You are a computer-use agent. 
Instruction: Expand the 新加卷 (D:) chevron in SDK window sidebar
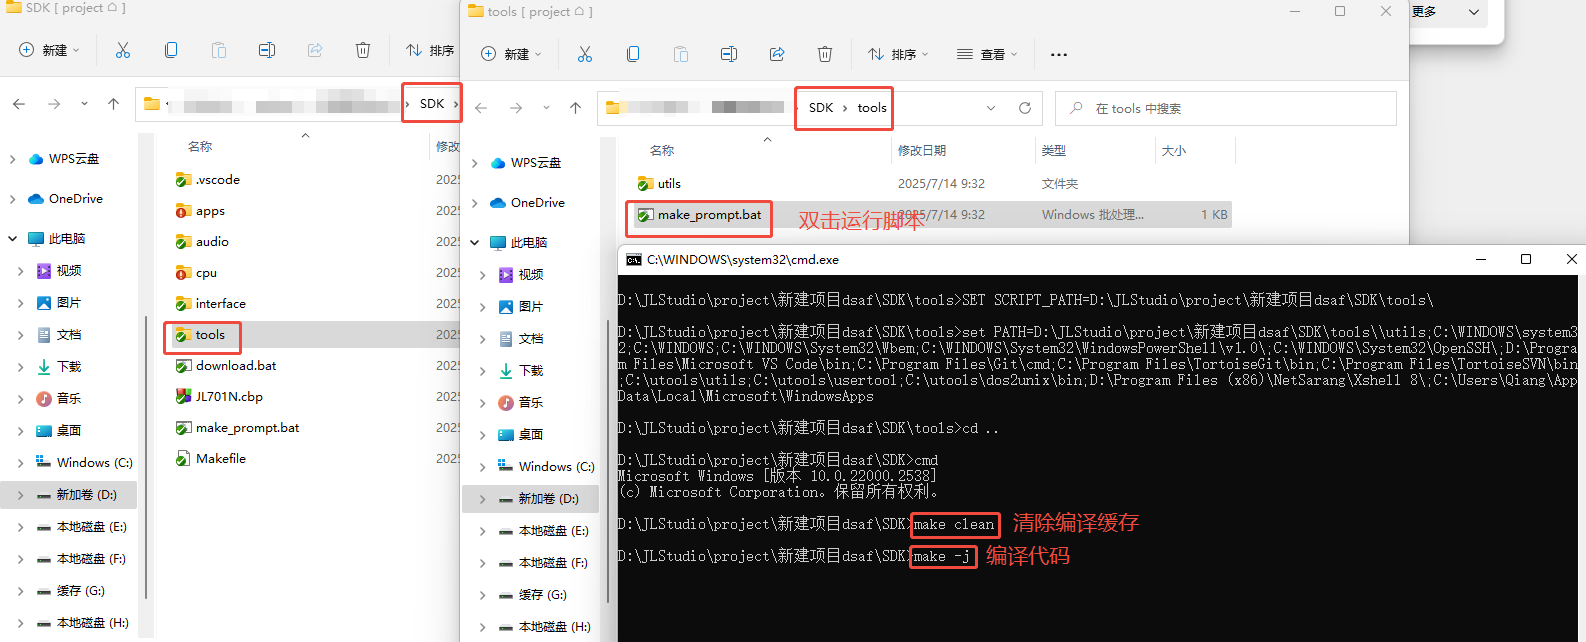click(x=21, y=495)
